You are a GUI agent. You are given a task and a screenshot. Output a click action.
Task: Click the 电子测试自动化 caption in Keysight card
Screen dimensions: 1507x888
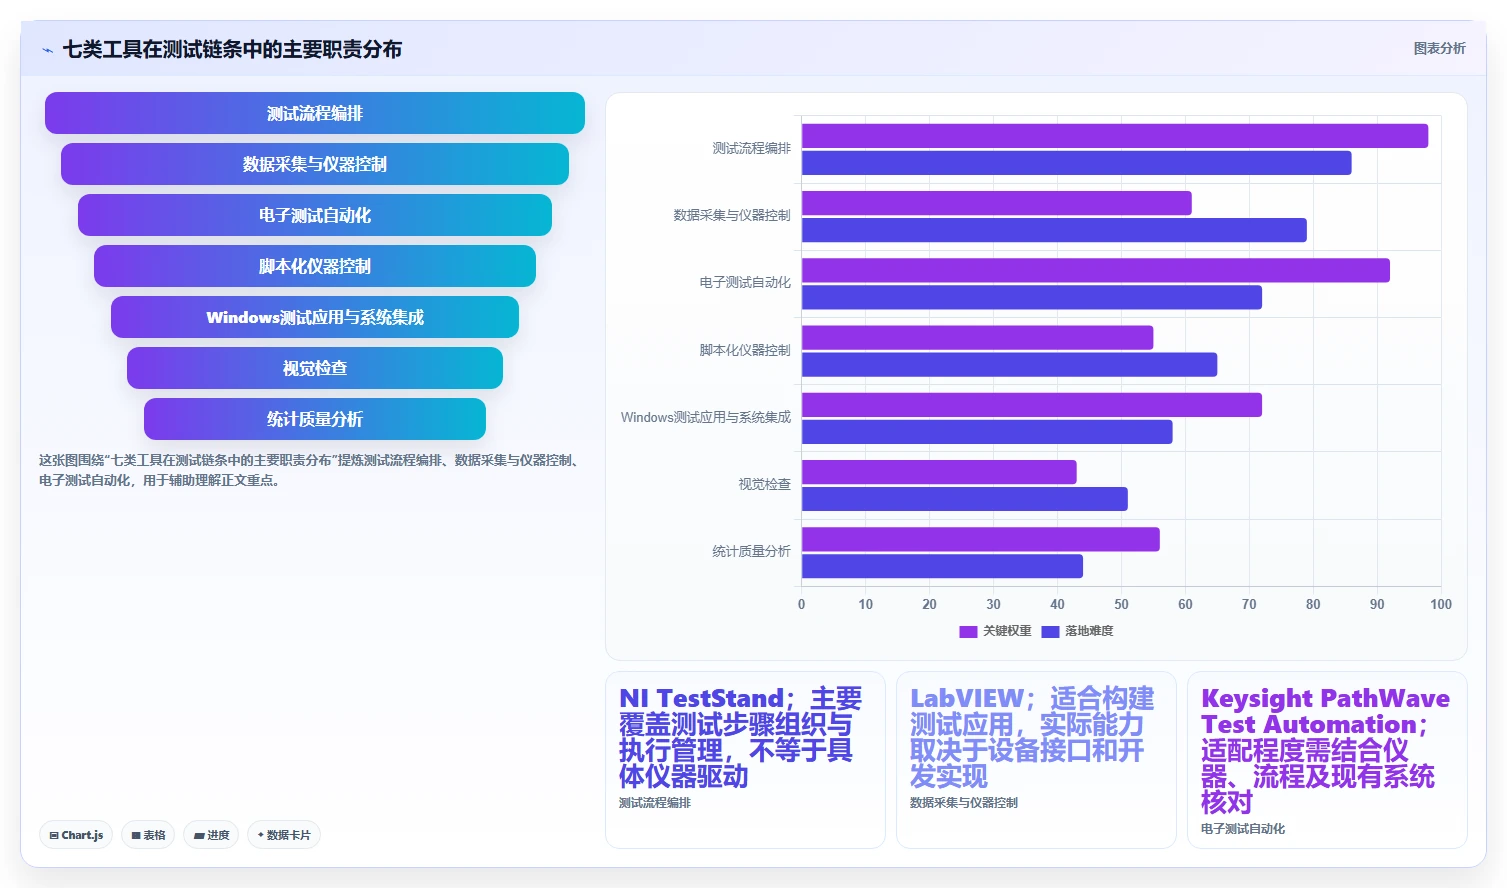[1243, 829]
